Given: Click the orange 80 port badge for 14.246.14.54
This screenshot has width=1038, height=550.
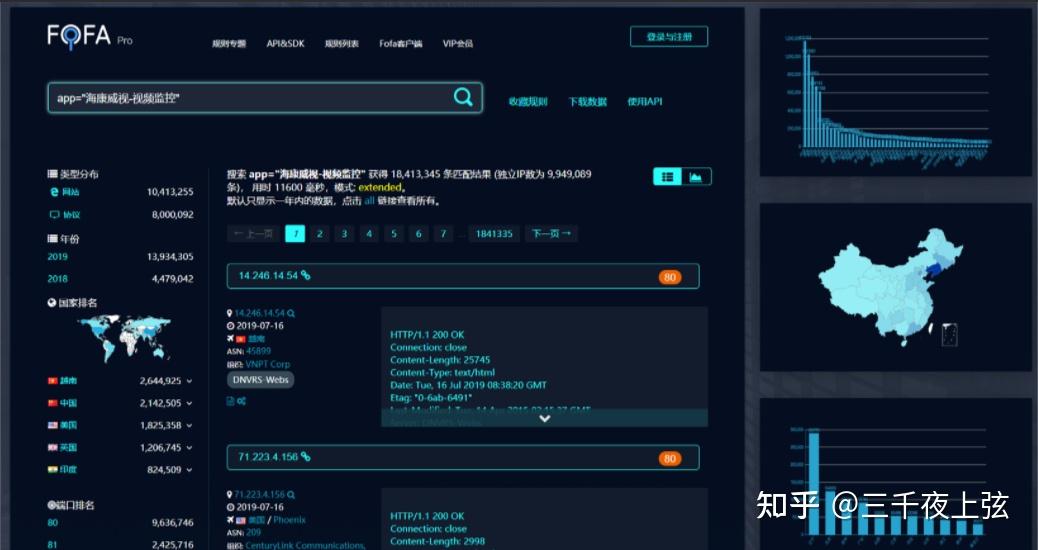Looking at the screenshot, I should pos(670,277).
